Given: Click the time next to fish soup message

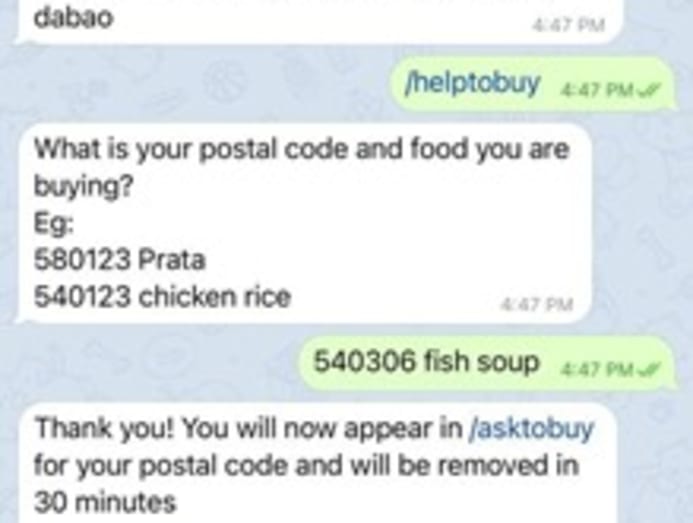Looking at the screenshot, I should coord(592,369).
